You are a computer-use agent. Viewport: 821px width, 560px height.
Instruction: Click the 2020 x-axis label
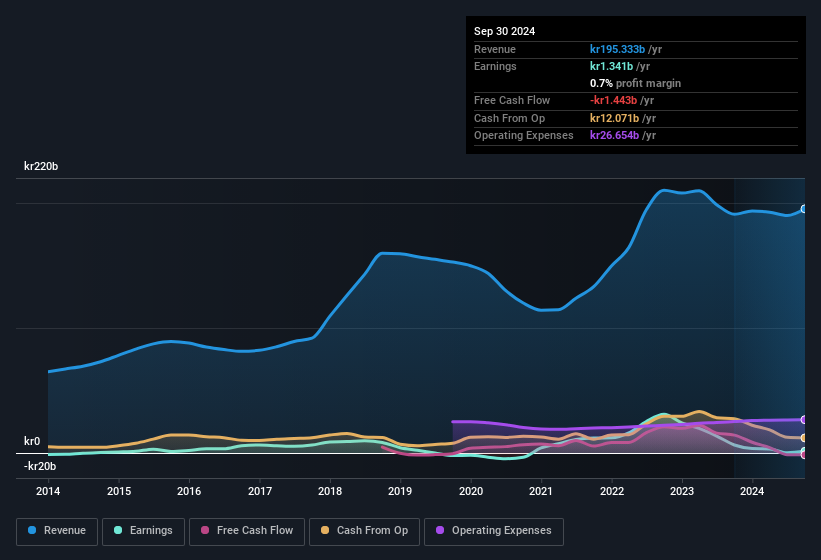point(471,491)
